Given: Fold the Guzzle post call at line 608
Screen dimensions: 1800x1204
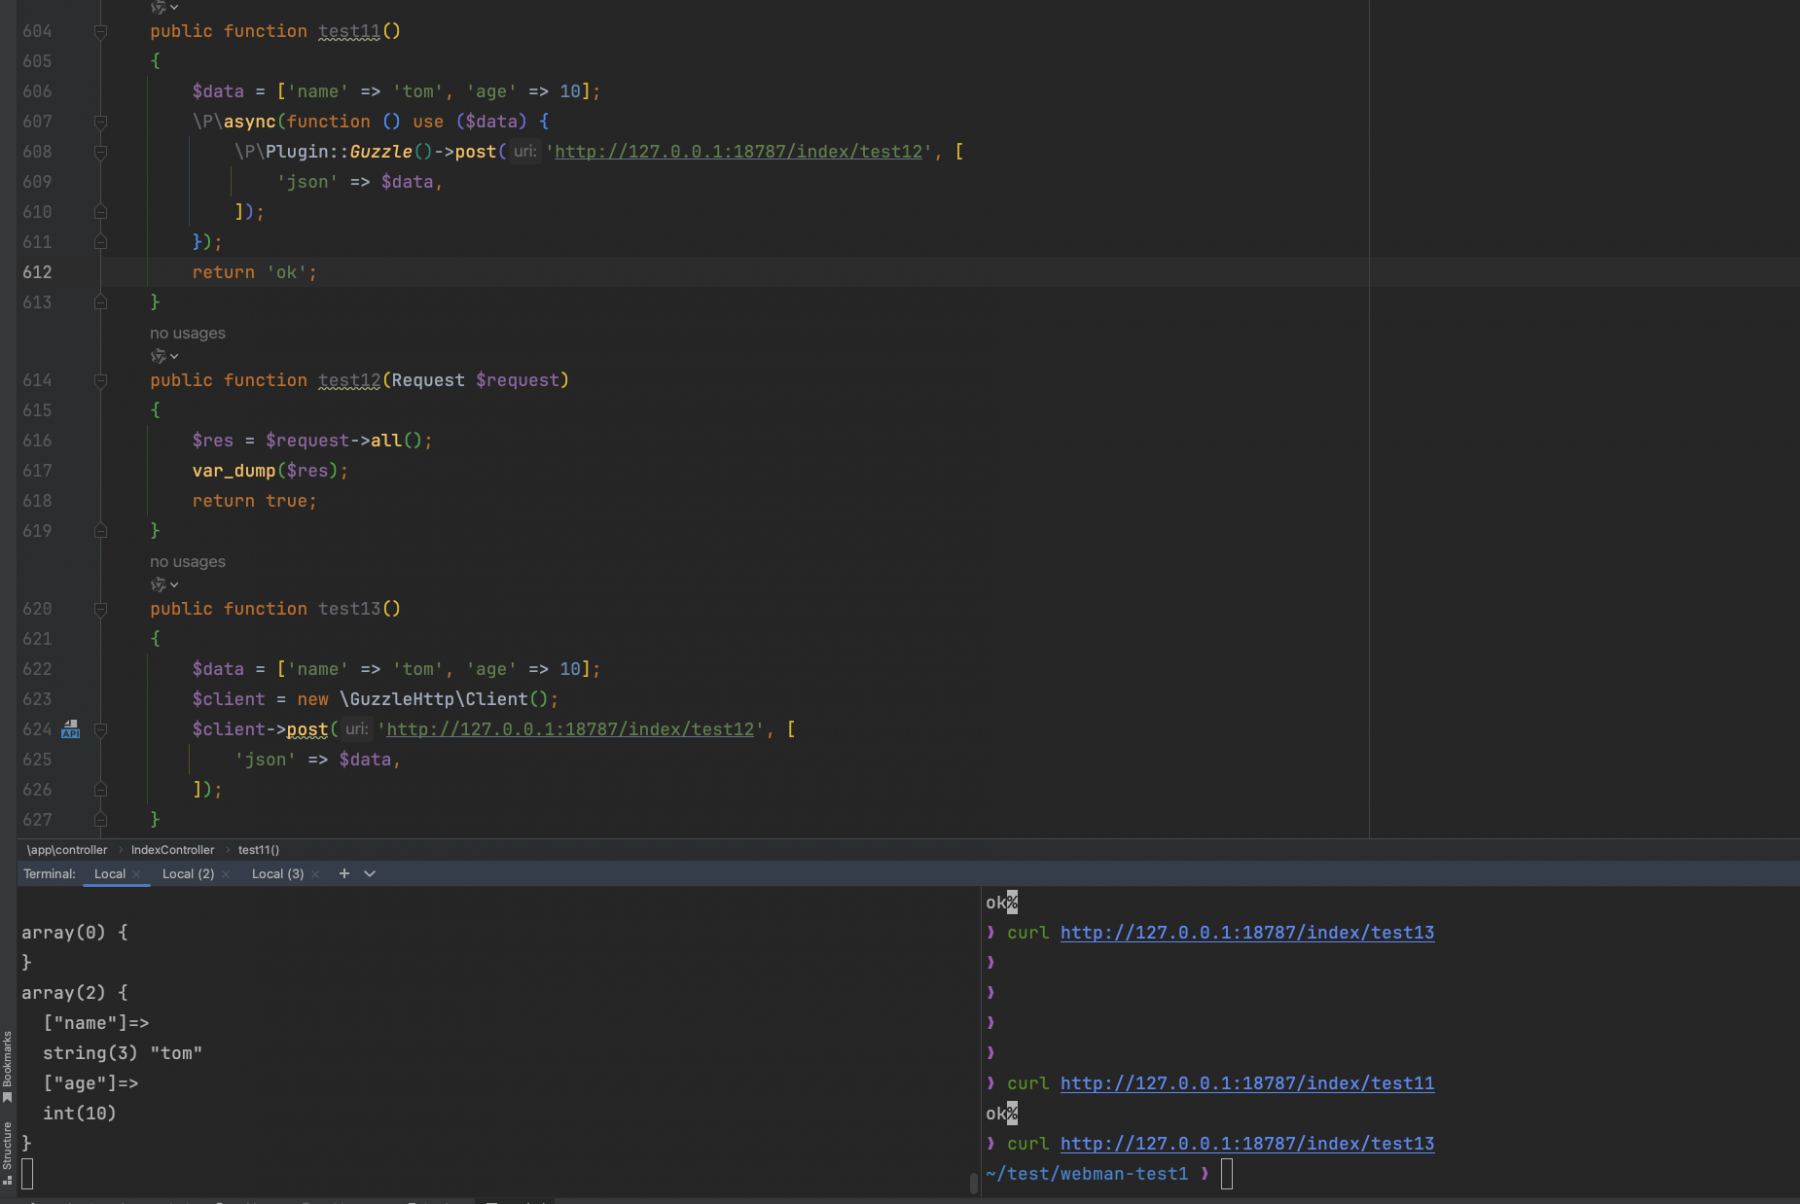Looking at the screenshot, I should click(100, 152).
